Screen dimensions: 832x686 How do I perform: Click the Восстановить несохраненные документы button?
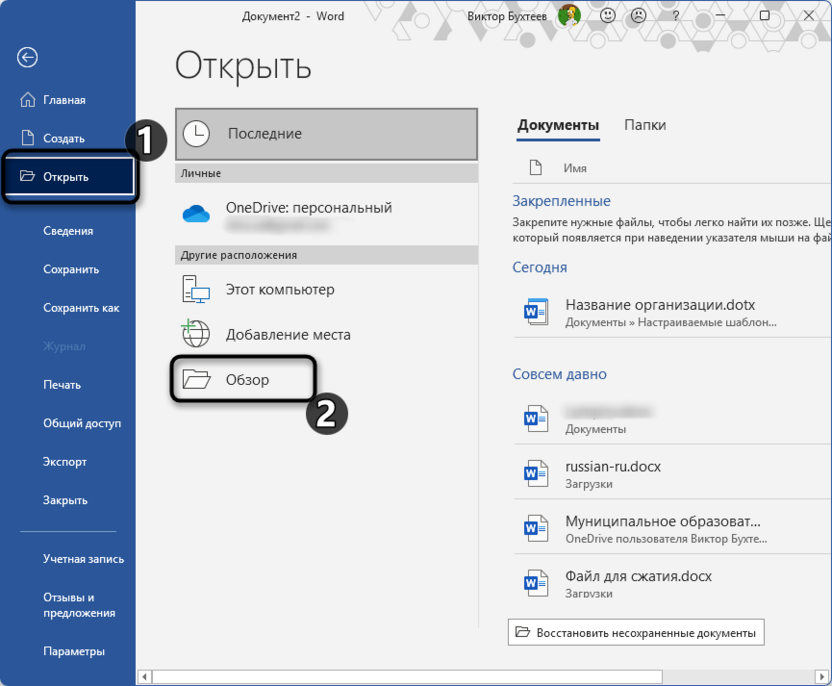click(635, 632)
